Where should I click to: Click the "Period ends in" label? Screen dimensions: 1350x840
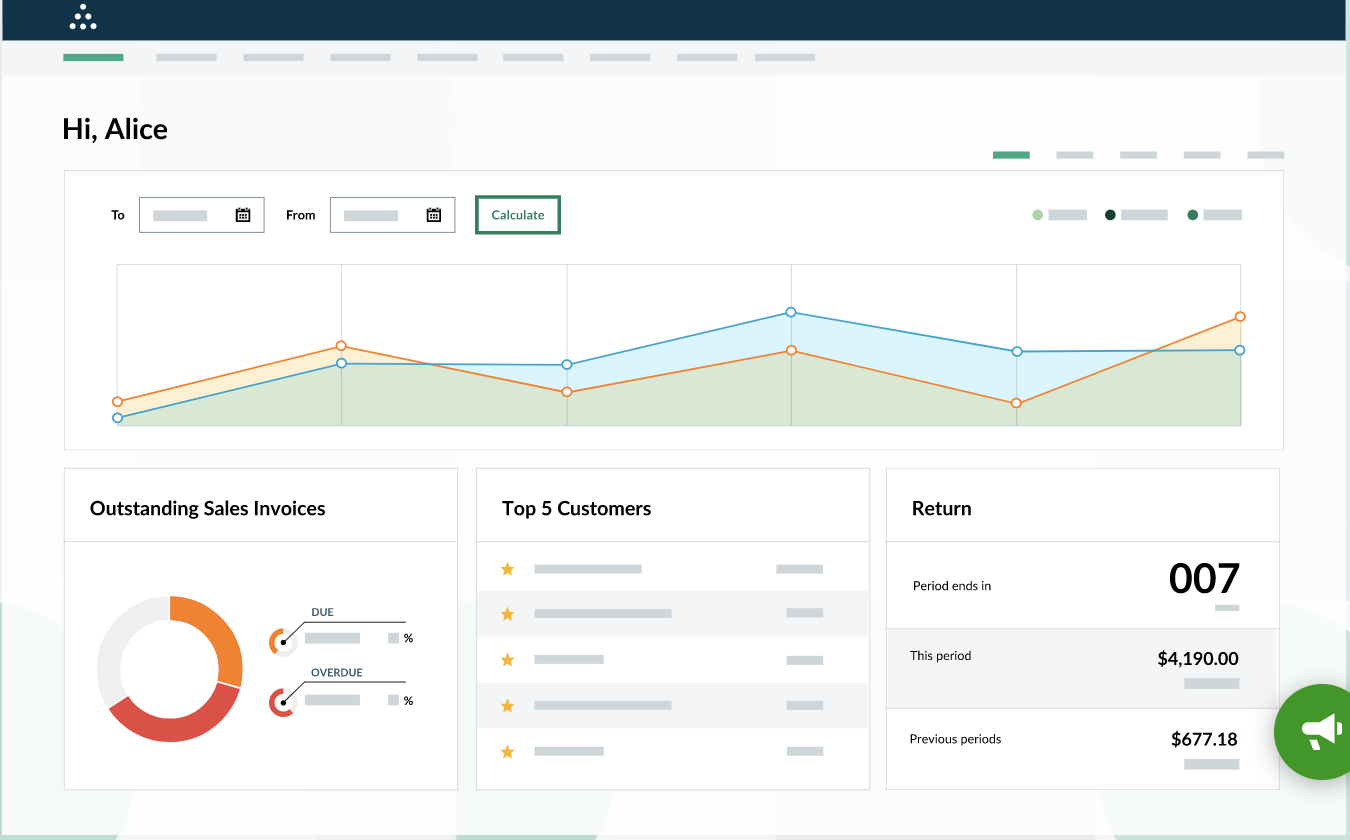tap(952, 586)
